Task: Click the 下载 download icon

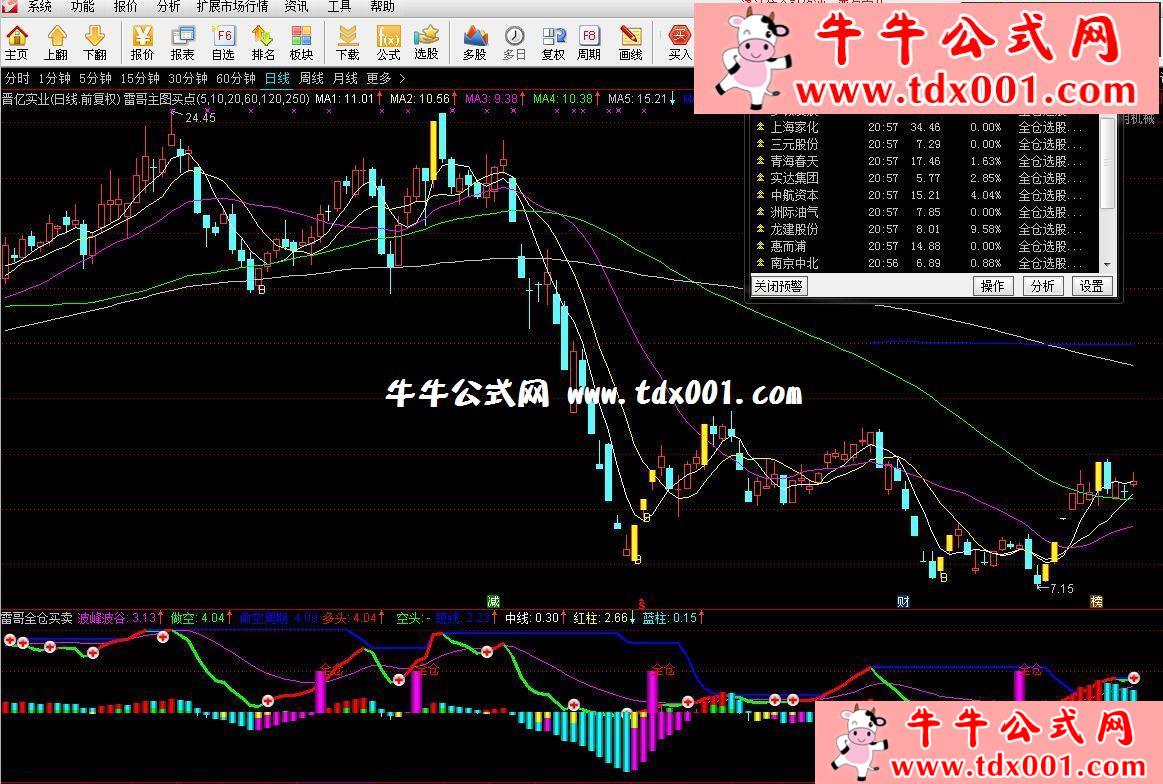Action: click(348, 43)
